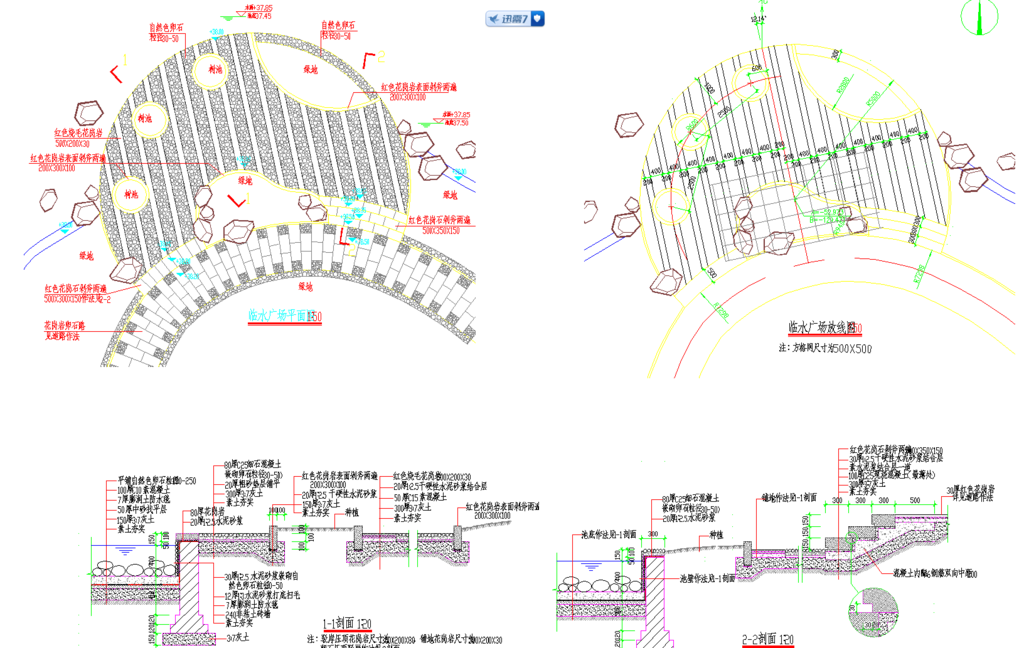Open the shield dropdown beside 迅雷7

point(537,19)
